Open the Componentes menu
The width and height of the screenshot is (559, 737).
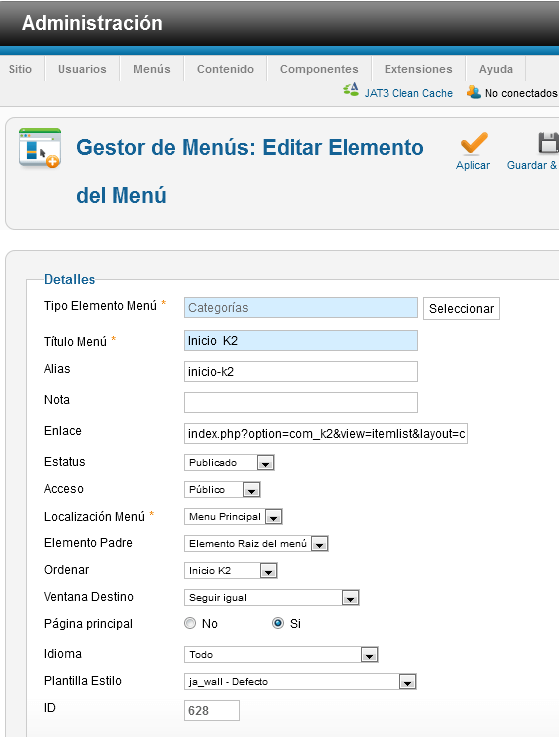click(x=319, y=69)
